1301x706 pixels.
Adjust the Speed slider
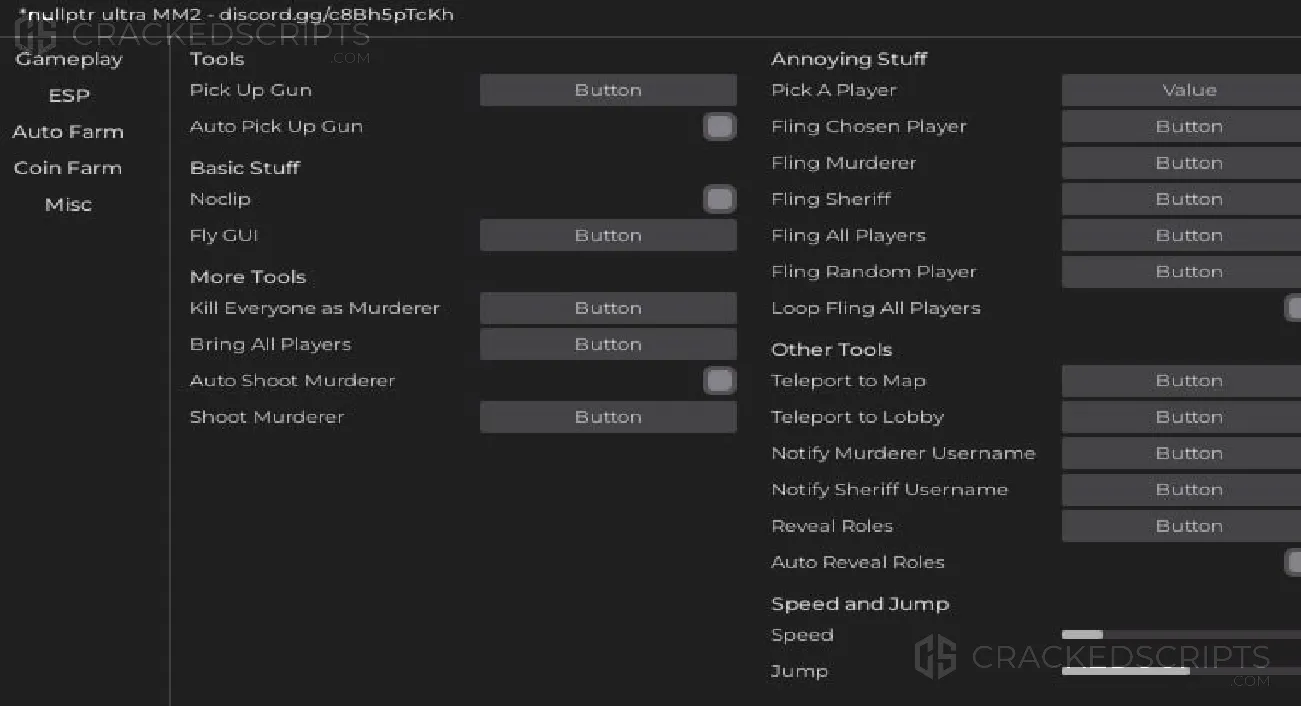[1181, 634]
